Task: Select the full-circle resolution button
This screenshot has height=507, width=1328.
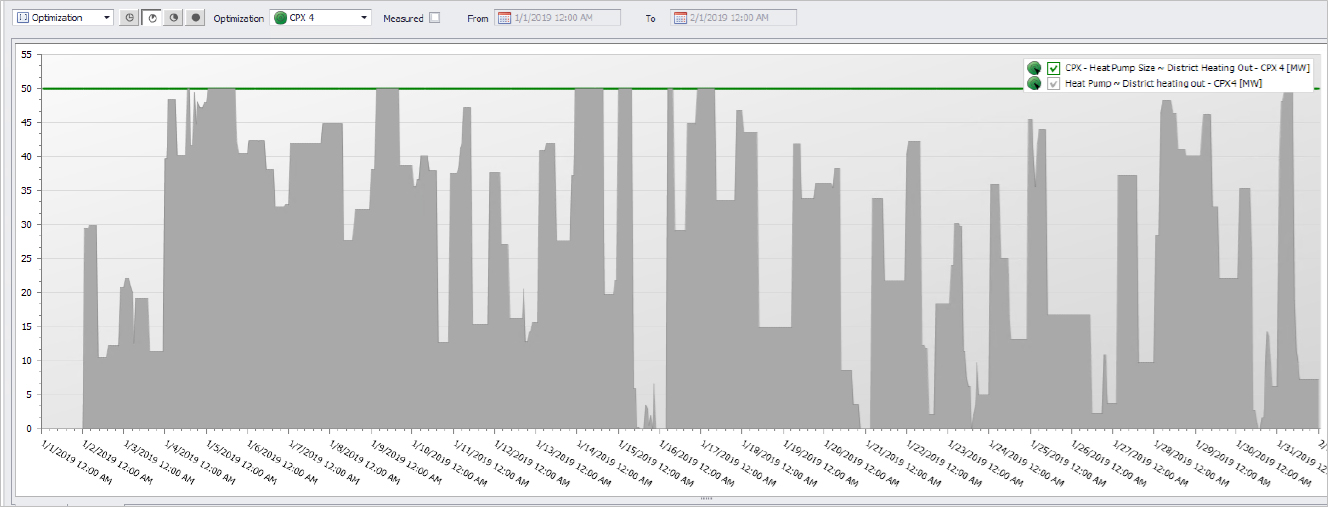Action: [x=196, y=17]
